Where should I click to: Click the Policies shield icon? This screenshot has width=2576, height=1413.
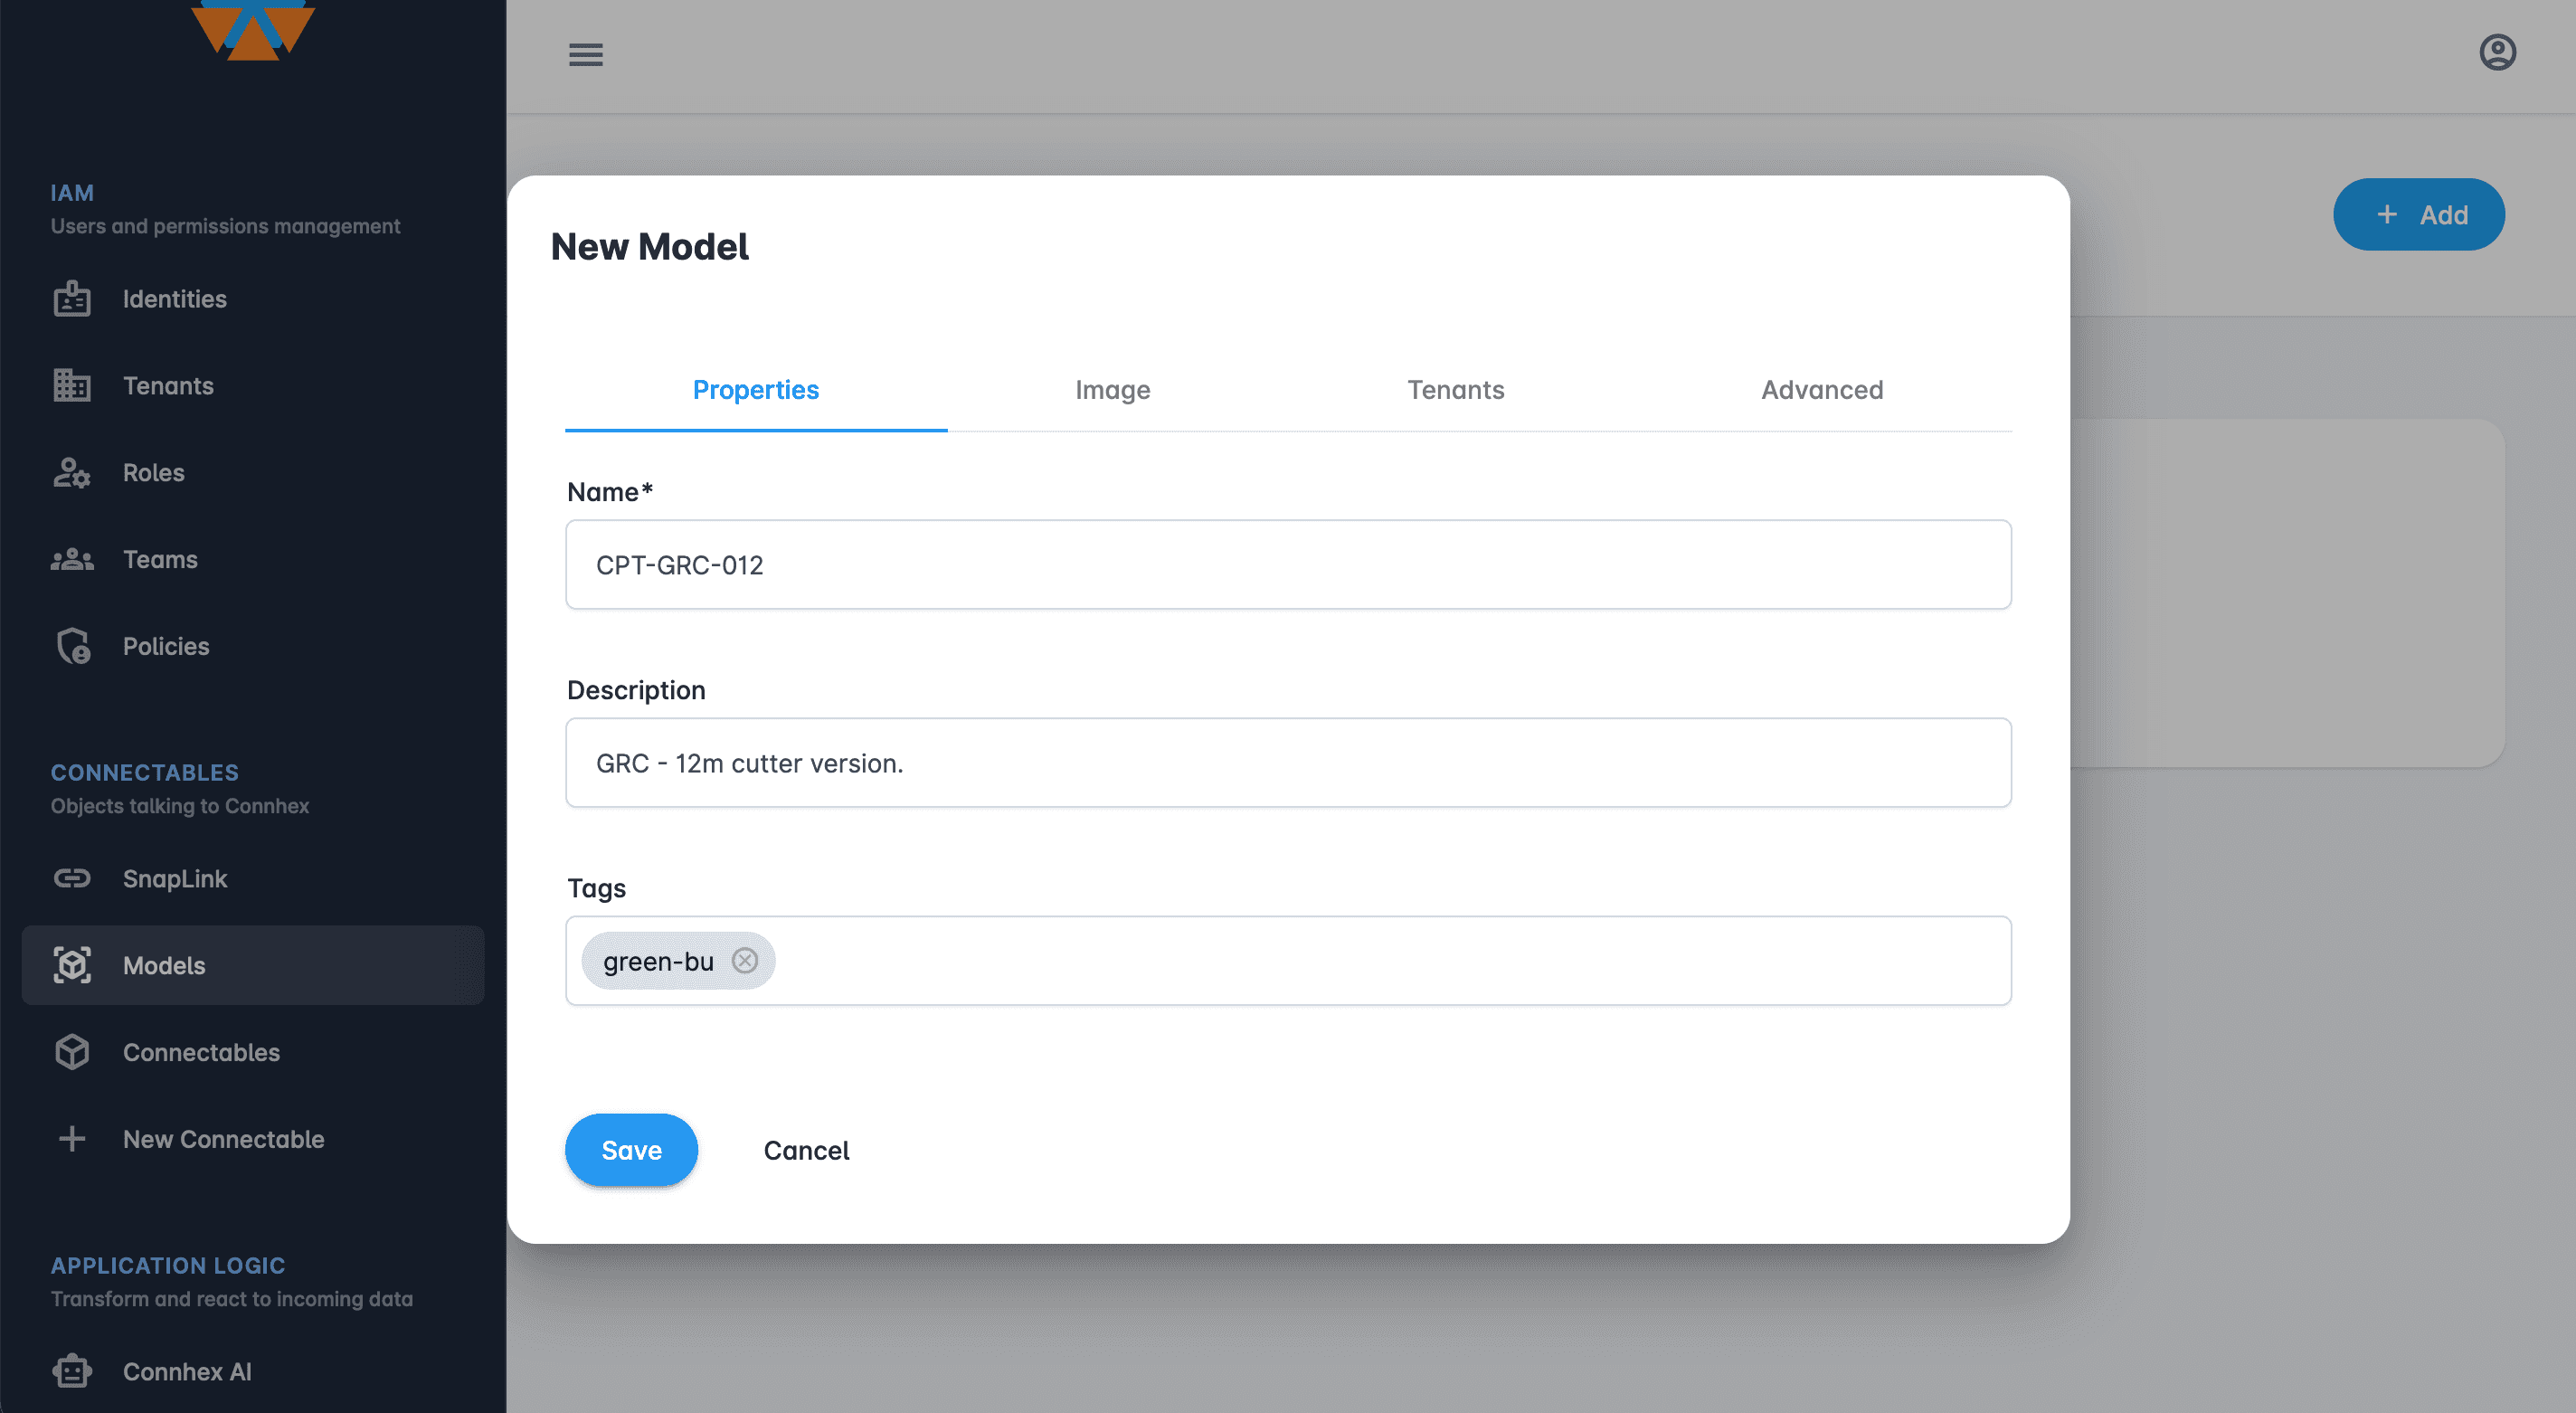click(x=72, y=646)
